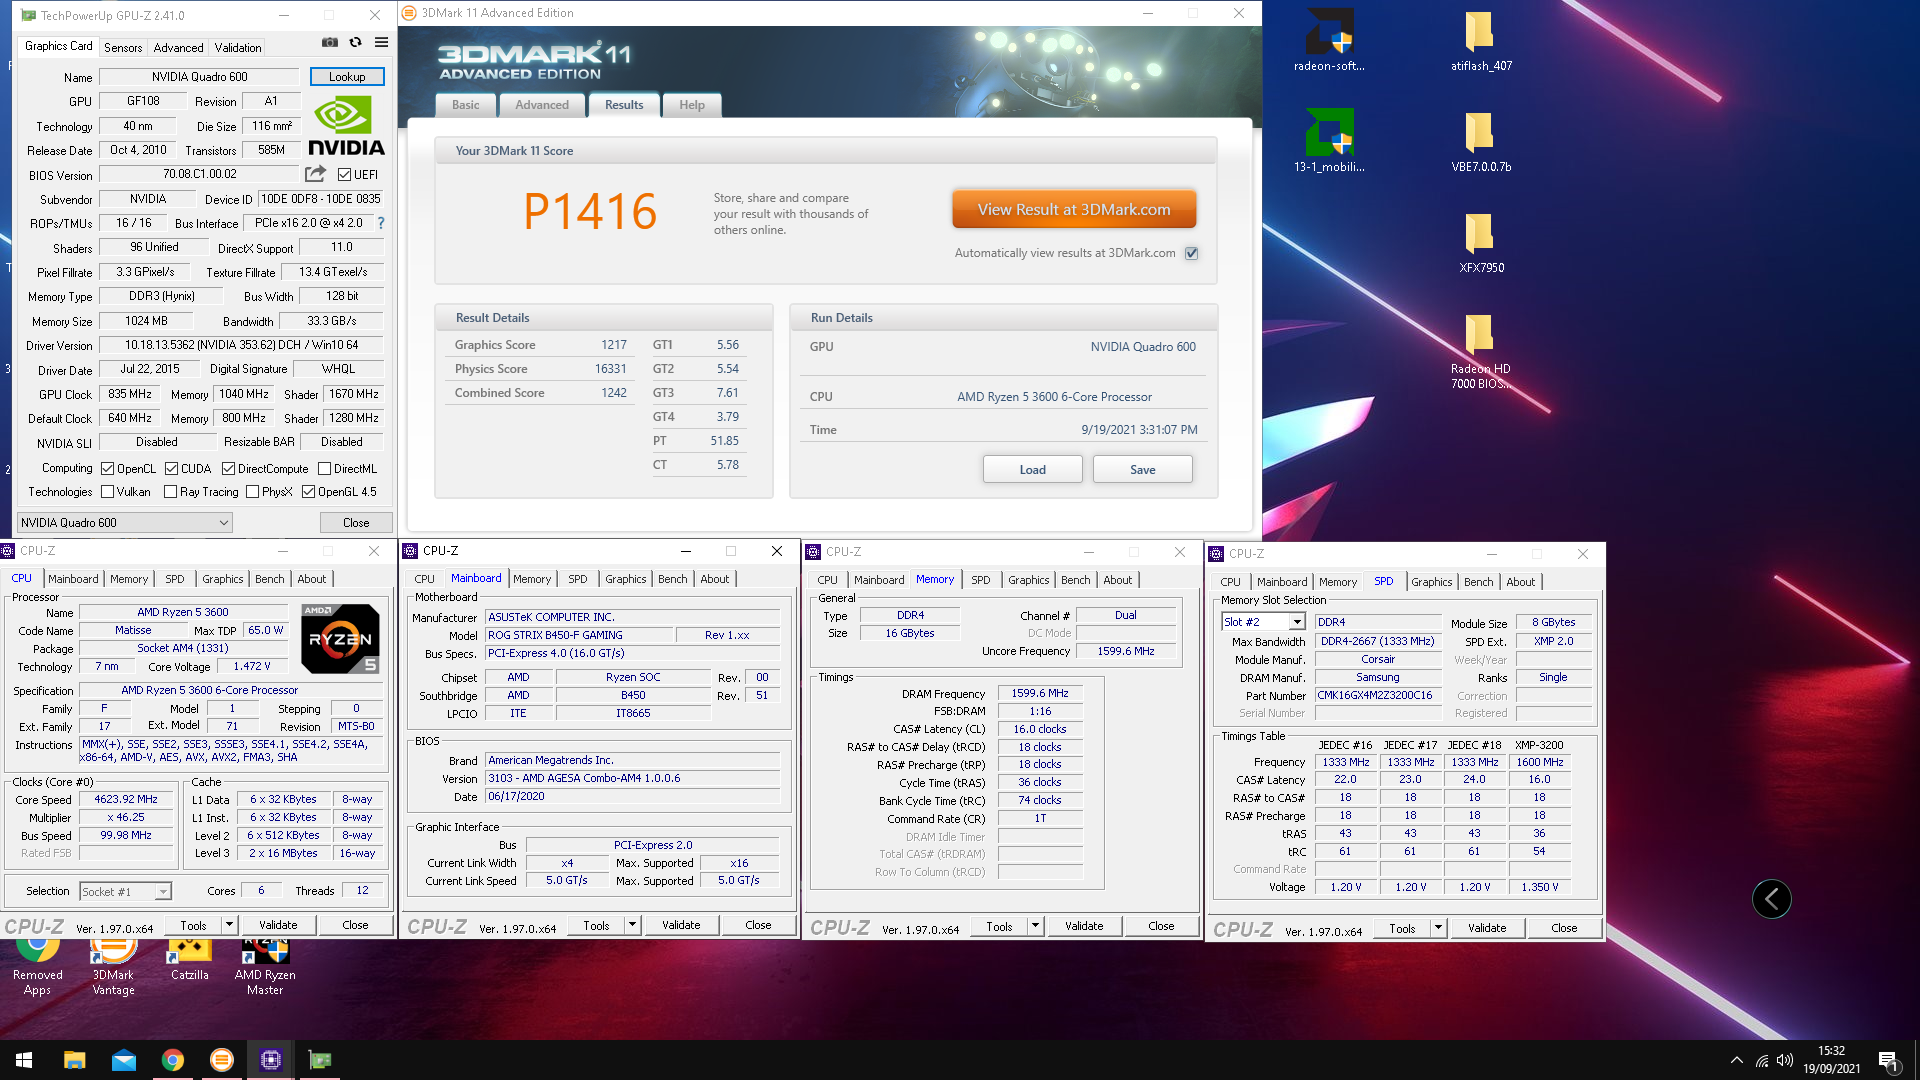Open the Bench tab in CPU-Z SPD window
1920x1080 pixels.
tap(1478, 582)
